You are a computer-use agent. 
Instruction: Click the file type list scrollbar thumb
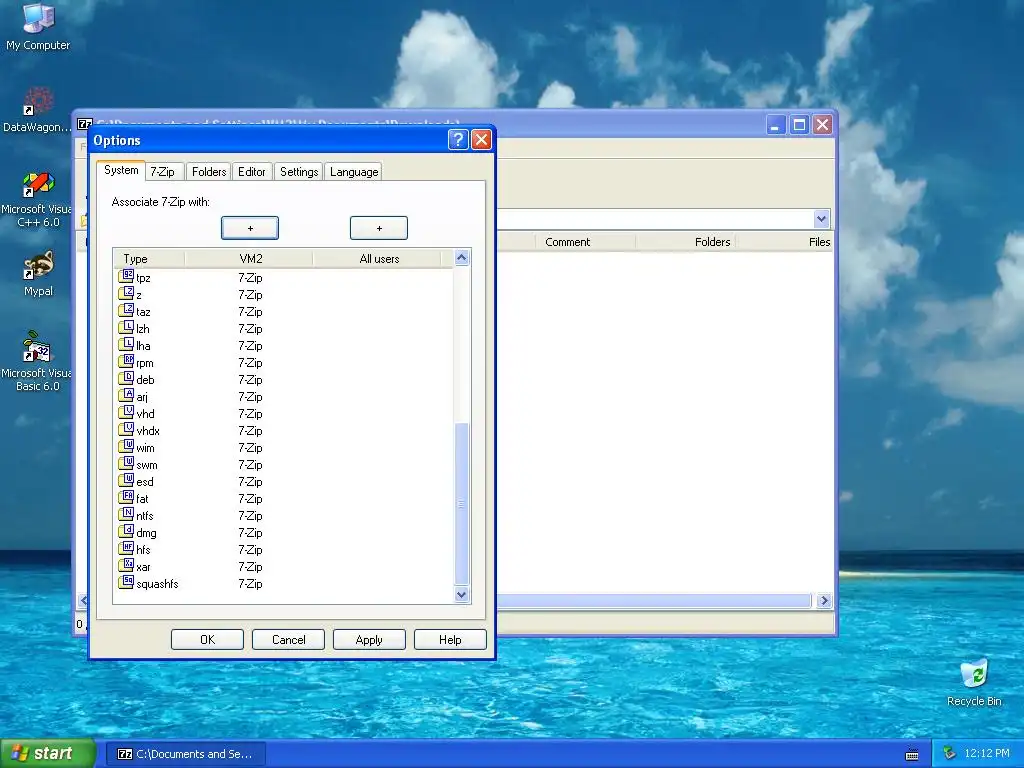pos(462,503)
